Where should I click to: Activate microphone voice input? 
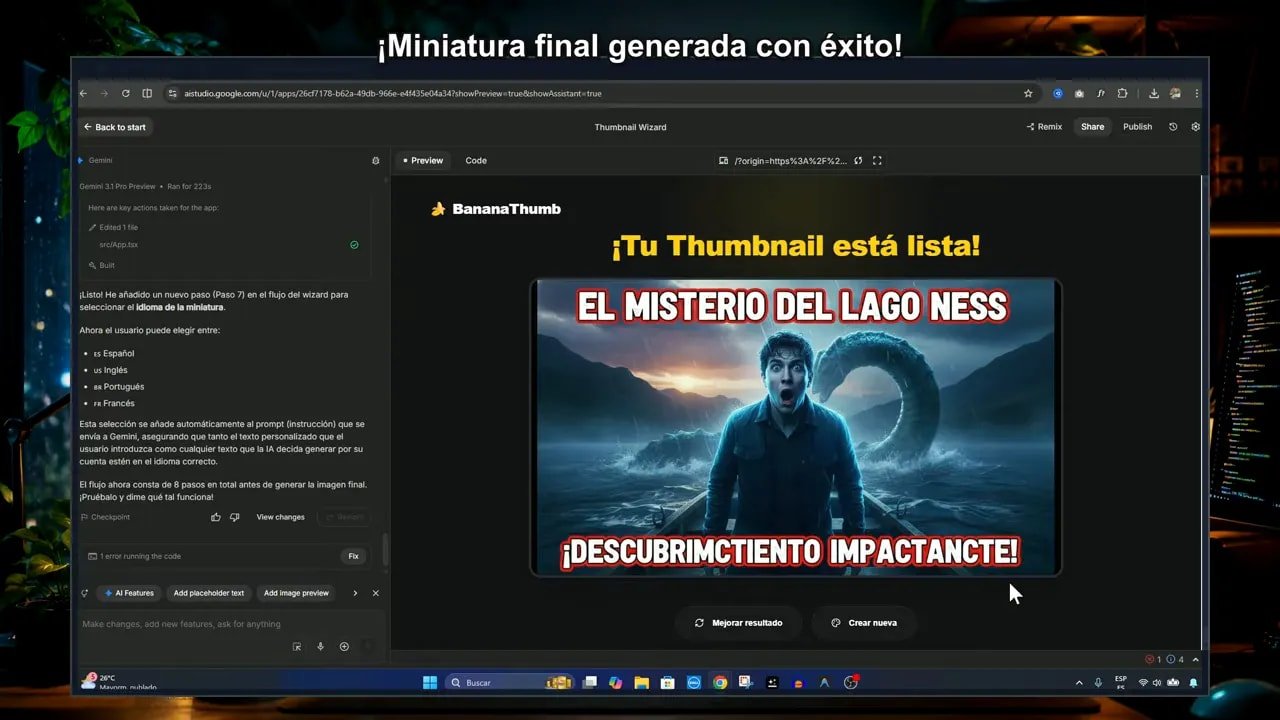pyautogui.click(x=320, y=647)
